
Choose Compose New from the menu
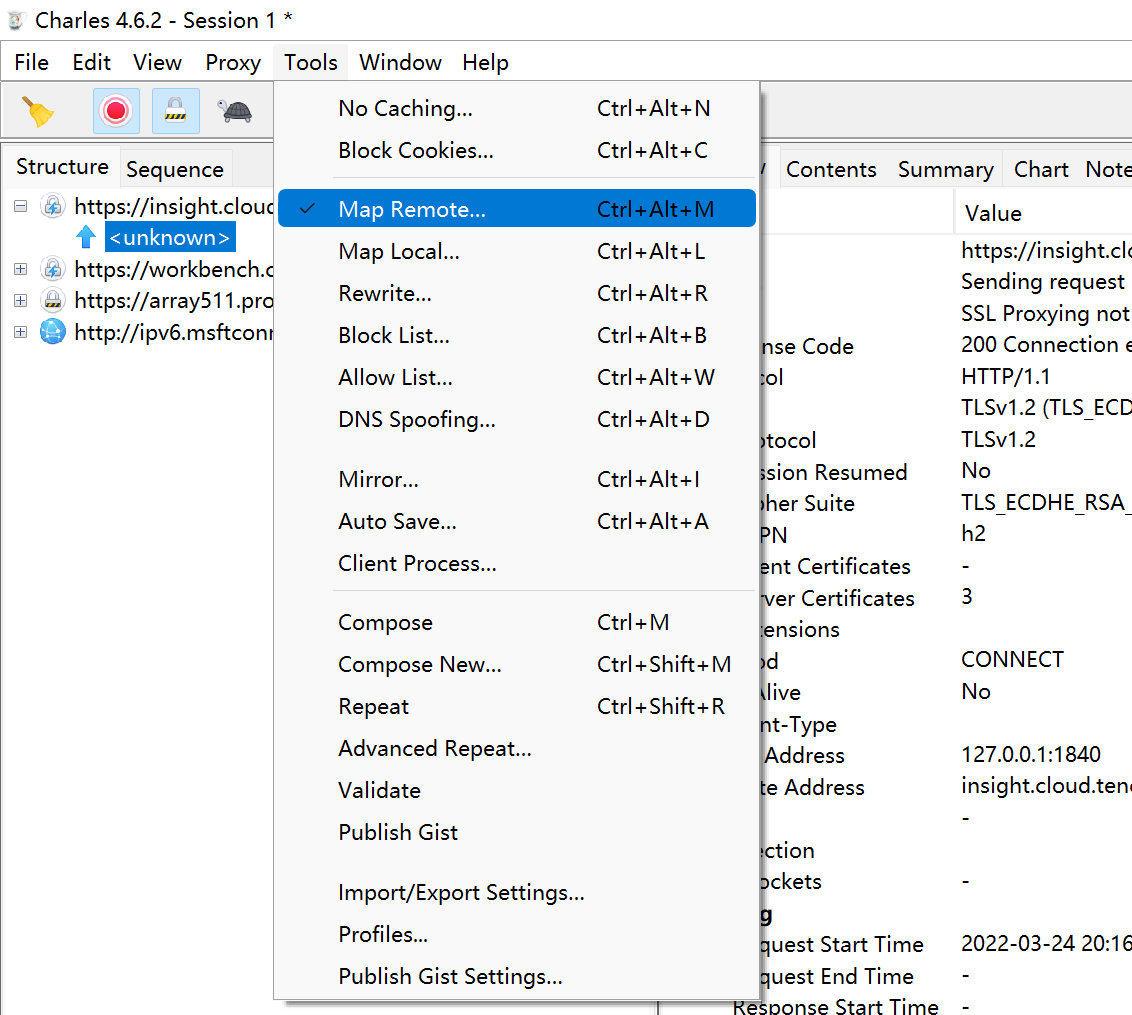pos(420,665)
